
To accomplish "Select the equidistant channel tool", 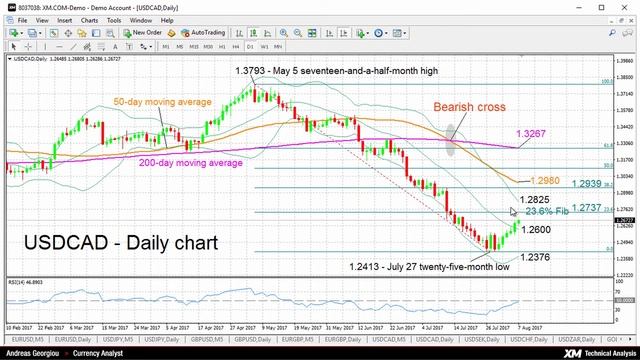I will (x=87, y=47).
